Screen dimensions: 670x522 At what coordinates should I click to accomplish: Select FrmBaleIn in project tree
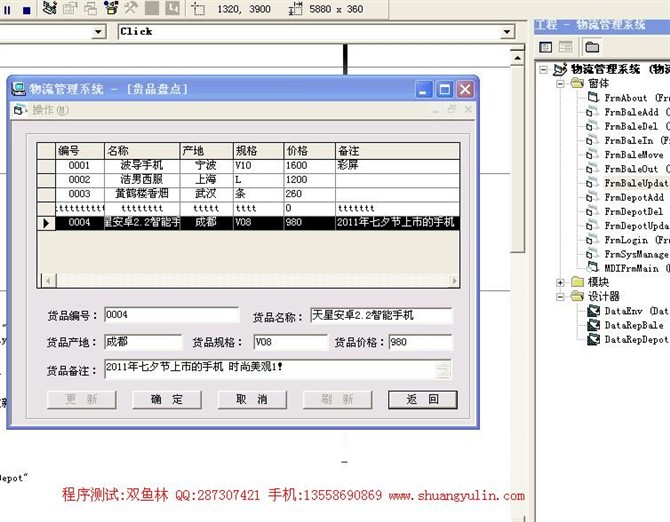coord(629,141)
